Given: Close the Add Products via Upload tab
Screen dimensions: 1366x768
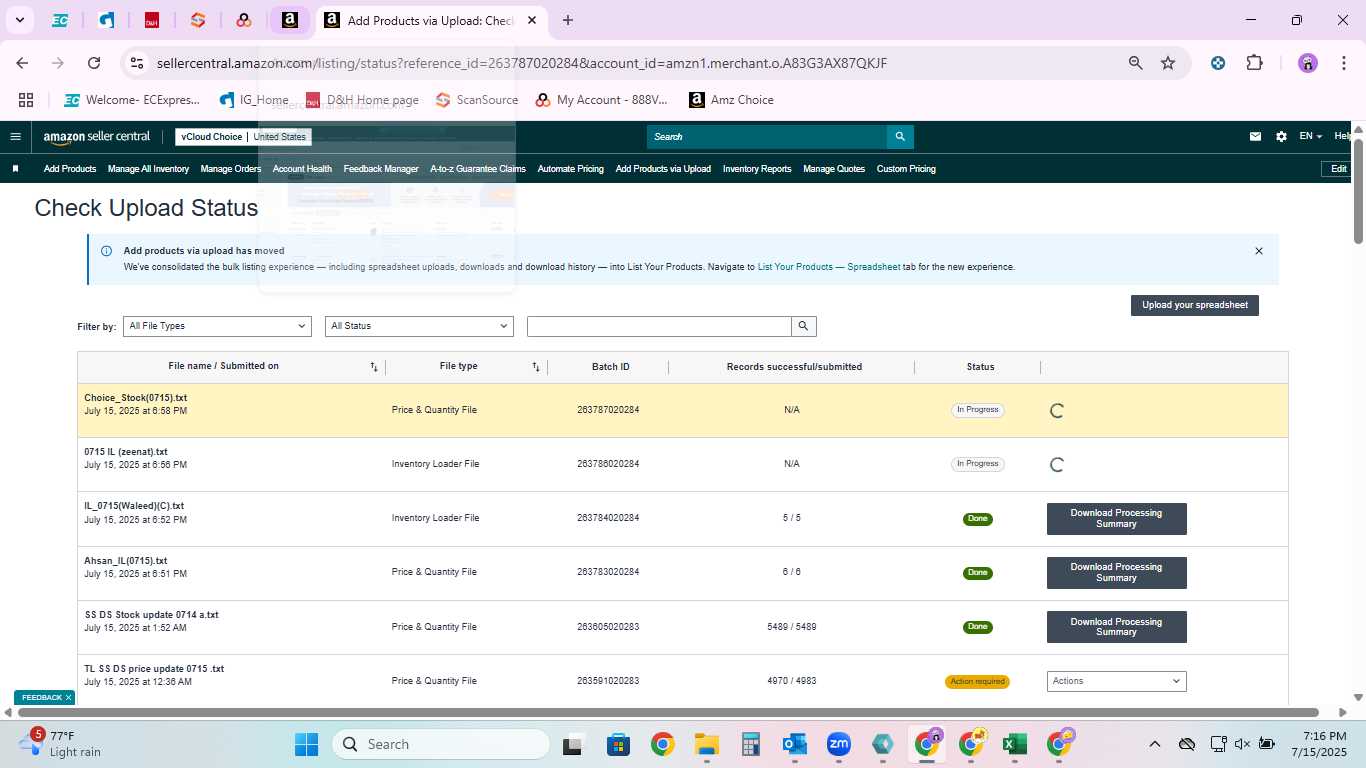Looking at the screenshot, I should point(532,20).
